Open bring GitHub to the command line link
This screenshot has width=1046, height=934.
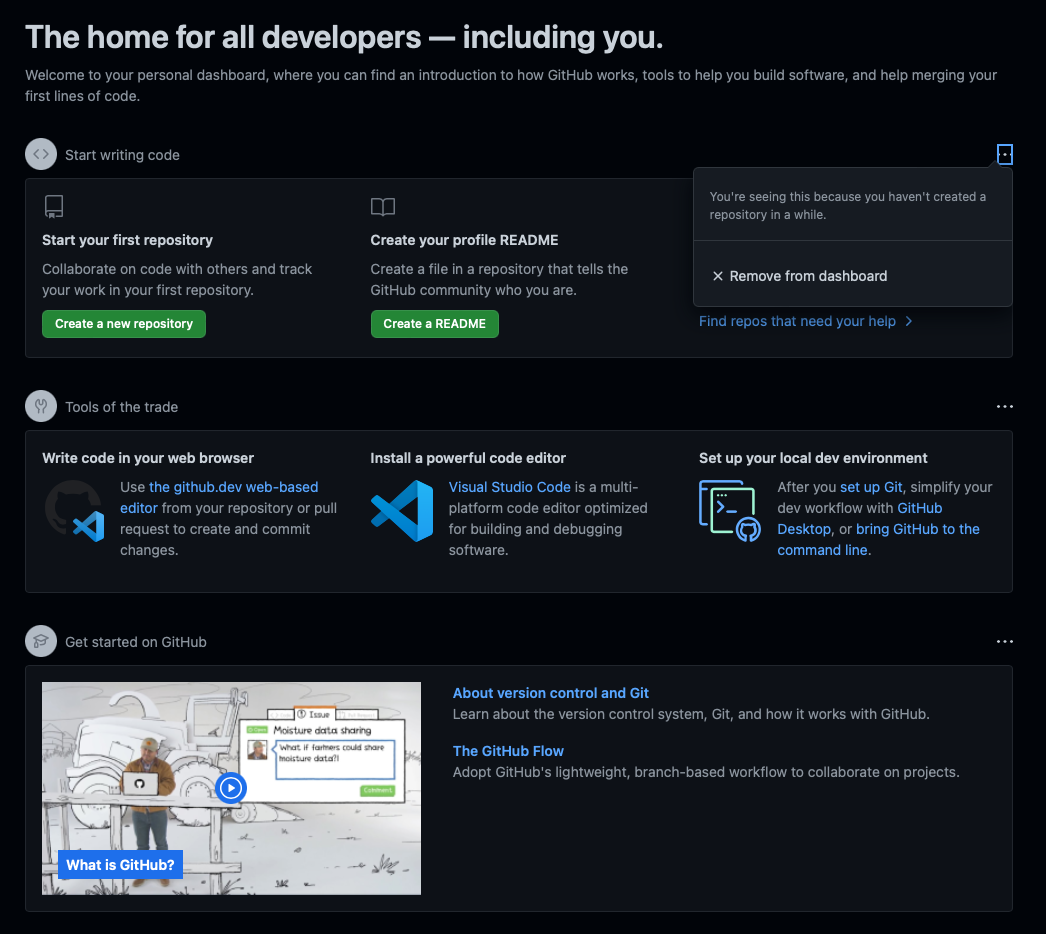pyautogui.click(x=879, y=540)
